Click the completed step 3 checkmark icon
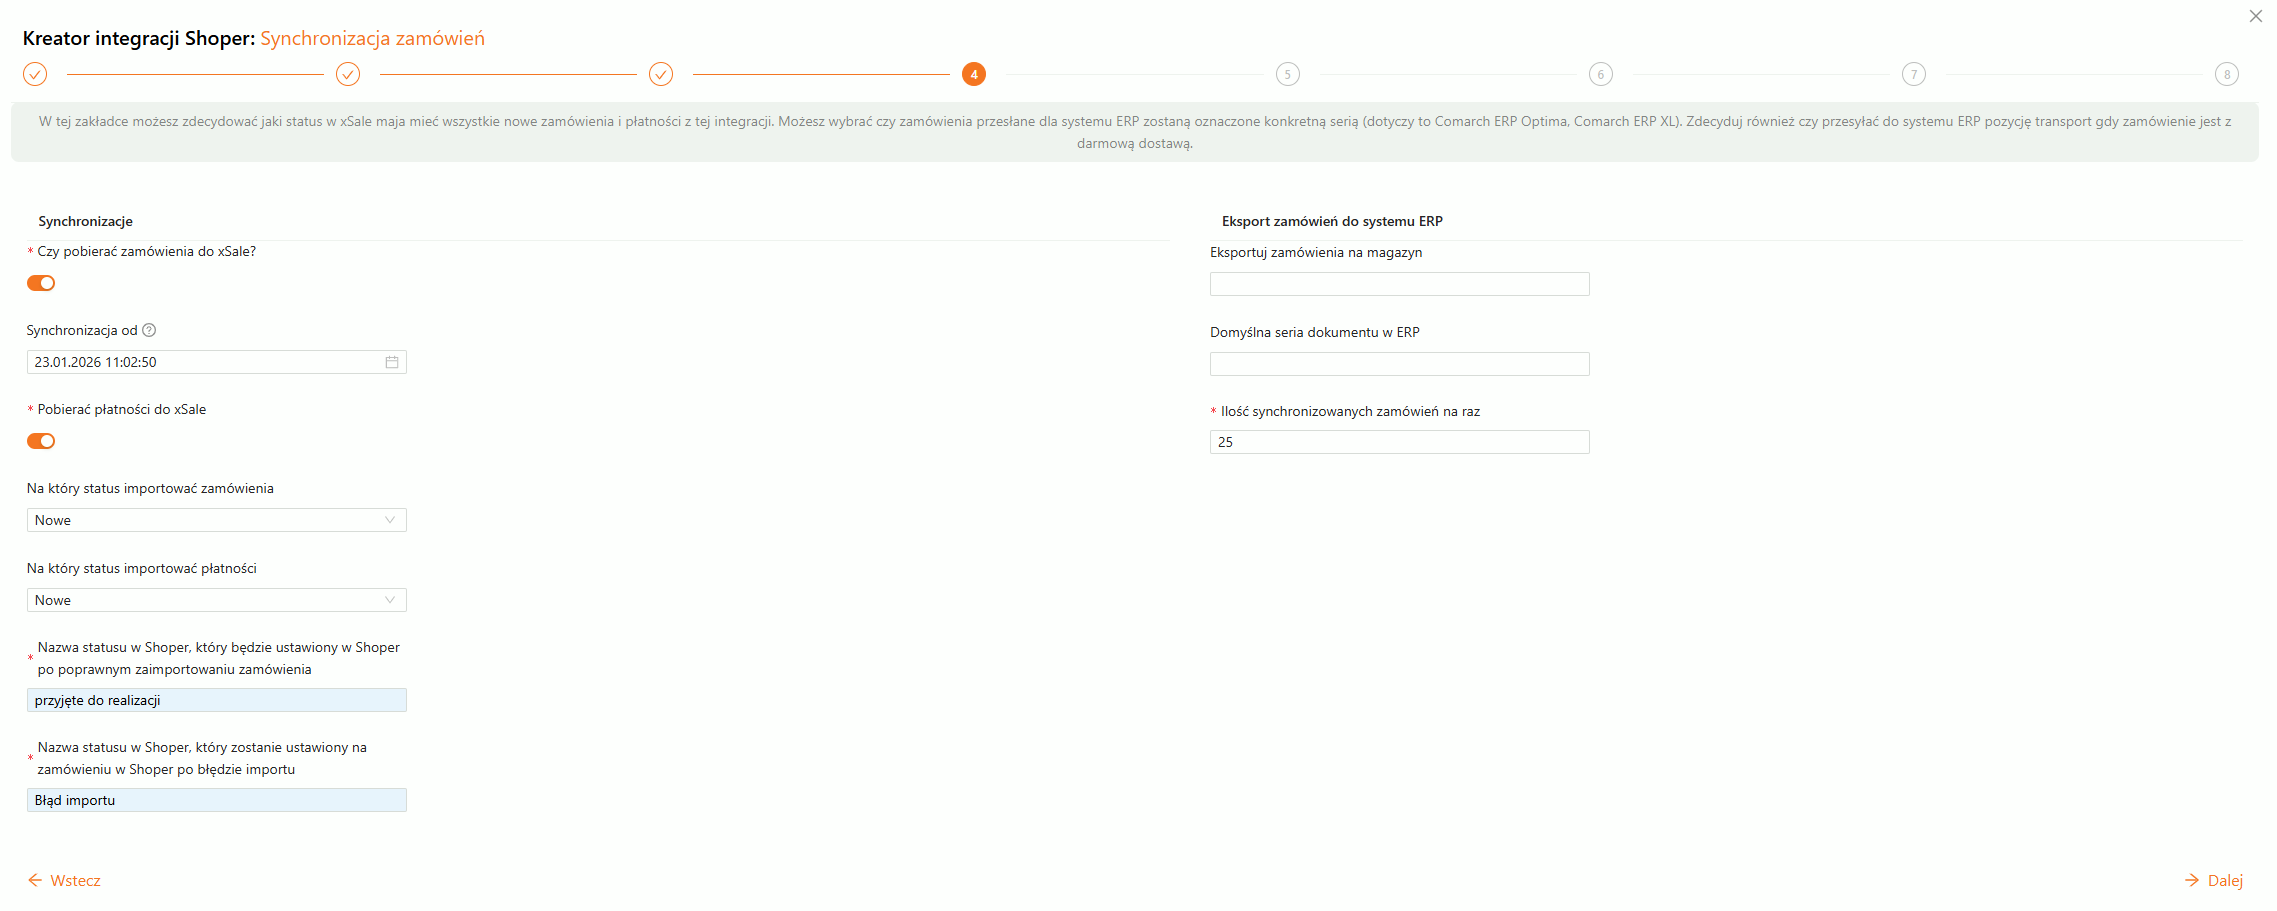The height and width of the screenshot is (911, 2277). point(661,74)
